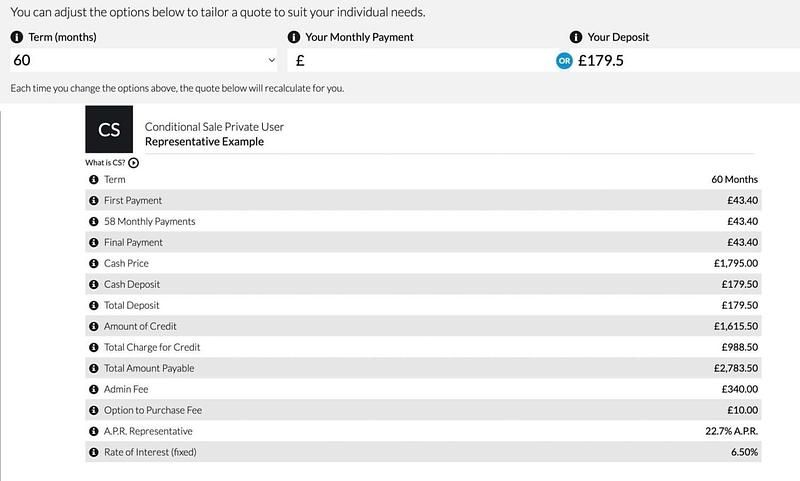Click info icon beside Your Monthly Payment
Viewport: 800px width, 481px height.
click(293, 37)
